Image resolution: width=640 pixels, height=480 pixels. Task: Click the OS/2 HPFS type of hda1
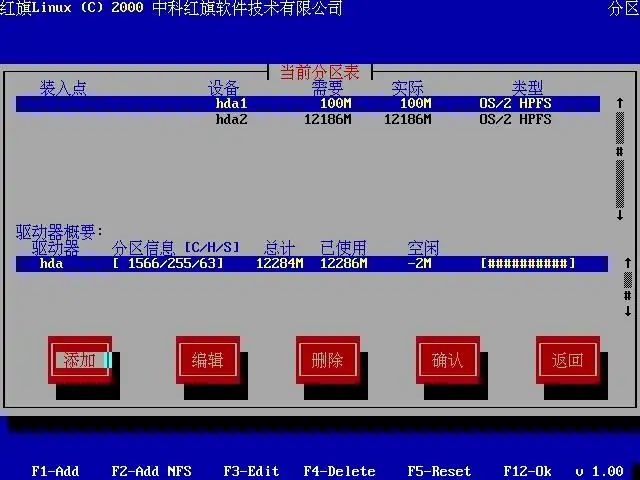516,103
